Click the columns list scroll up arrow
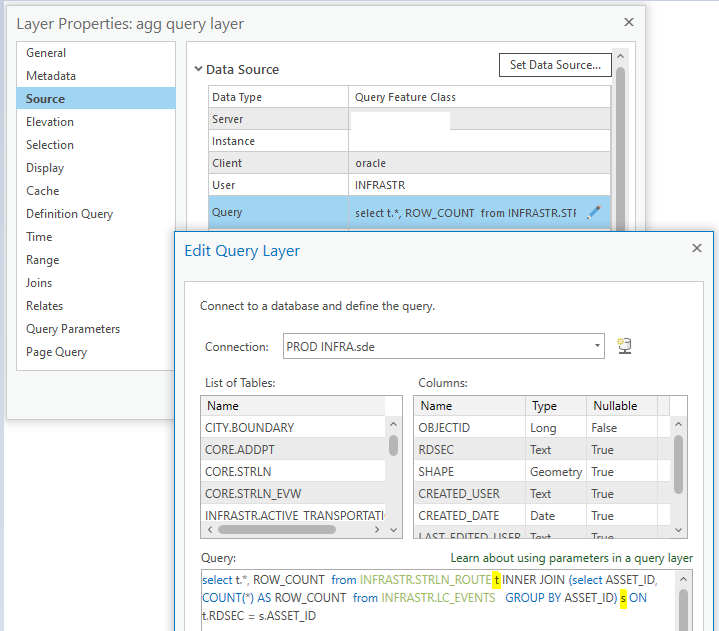 coord(679,424)
